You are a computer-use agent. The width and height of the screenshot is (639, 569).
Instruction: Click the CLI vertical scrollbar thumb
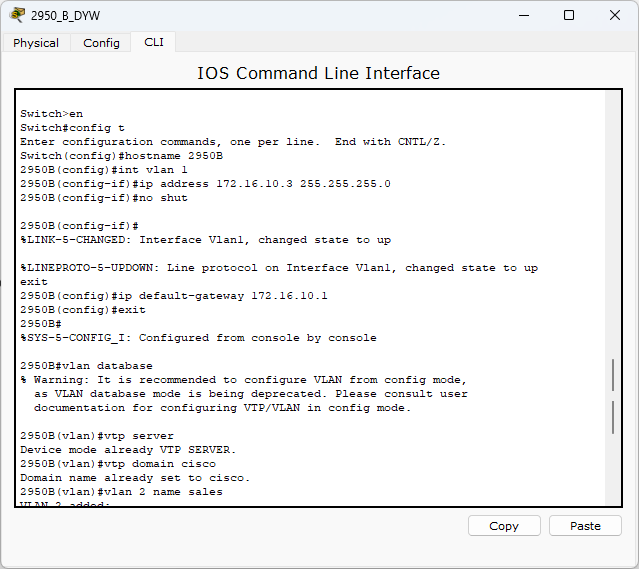click(613, 396)
